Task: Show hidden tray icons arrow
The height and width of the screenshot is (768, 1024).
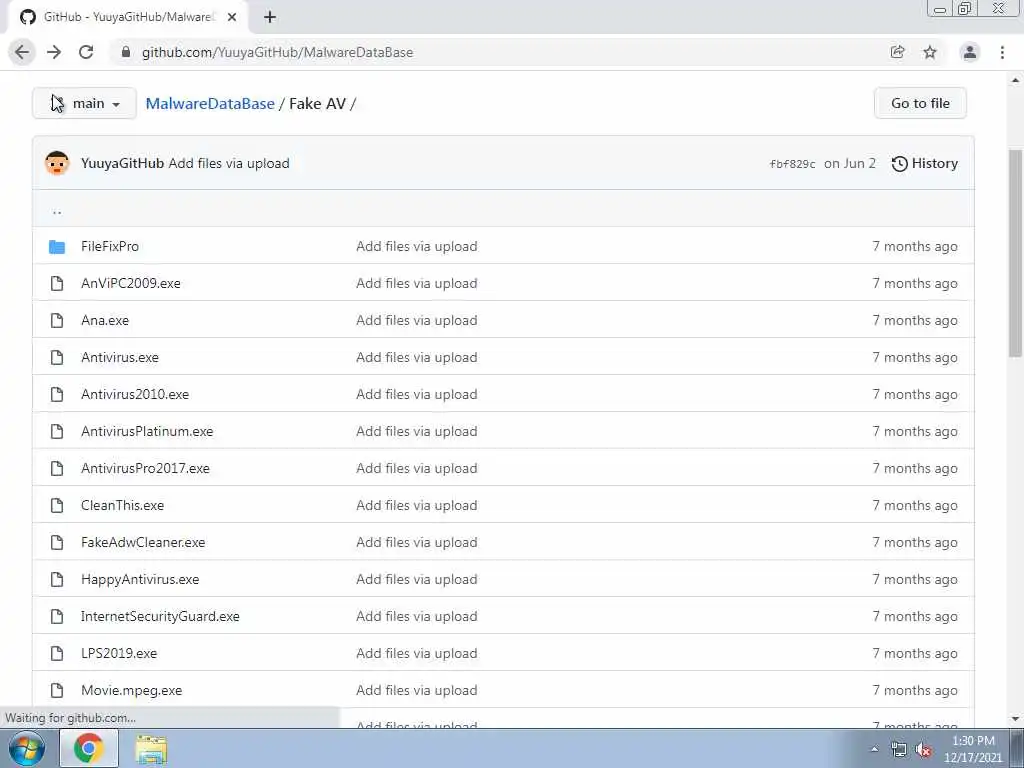Action: point(874,750)
